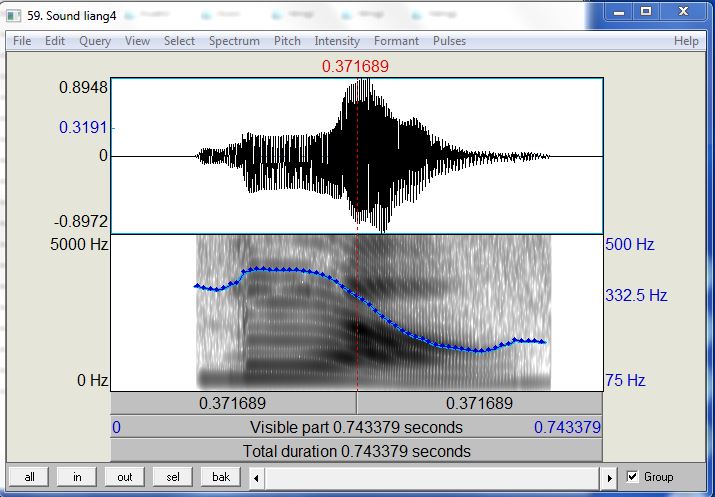Viewport: 715px width, 497px height.
Task: Click the window end time 0.743379 label
Action: pyautogui.click(x=567, y=427)
